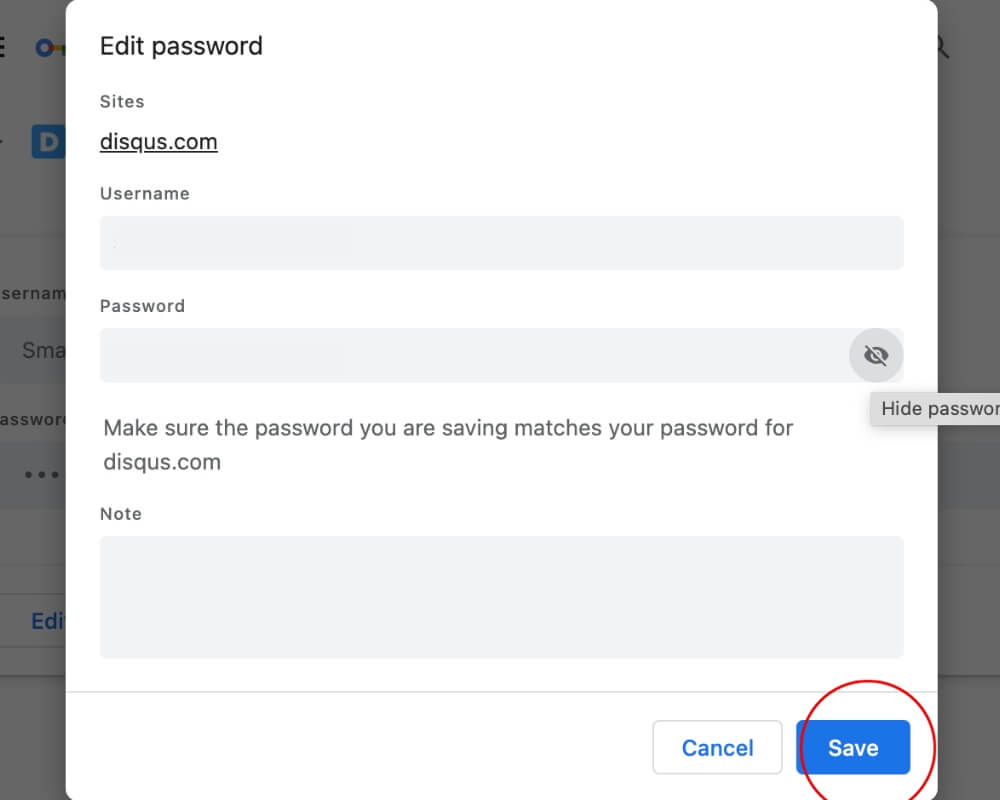Click the Hide password tooltip
Screen dimensions: 1000x800
938,408
